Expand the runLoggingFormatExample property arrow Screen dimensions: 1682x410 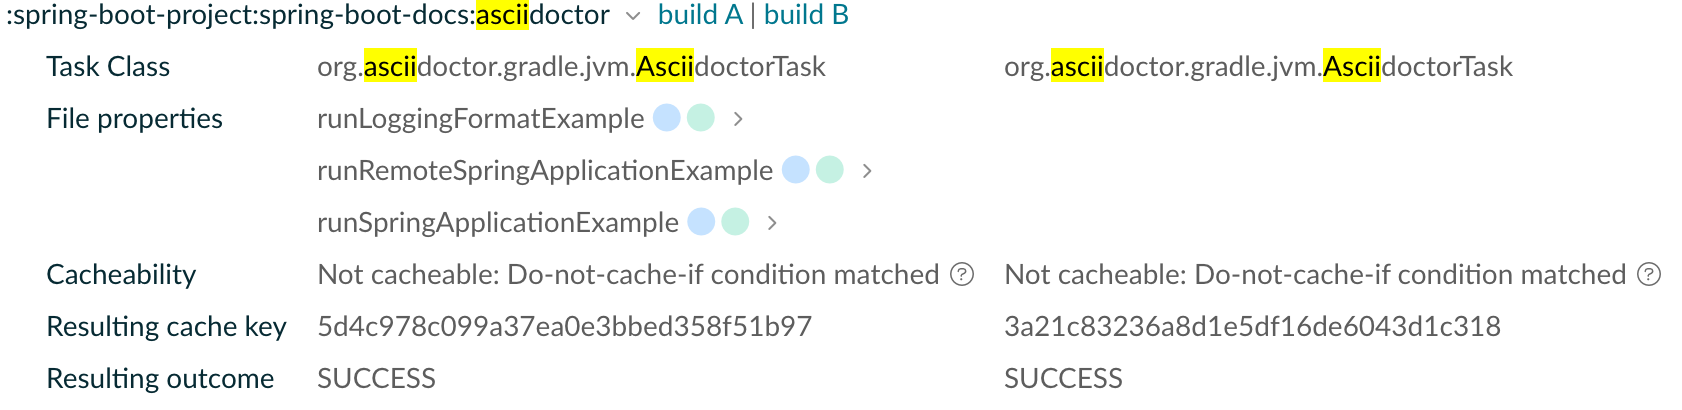(738, 119)
